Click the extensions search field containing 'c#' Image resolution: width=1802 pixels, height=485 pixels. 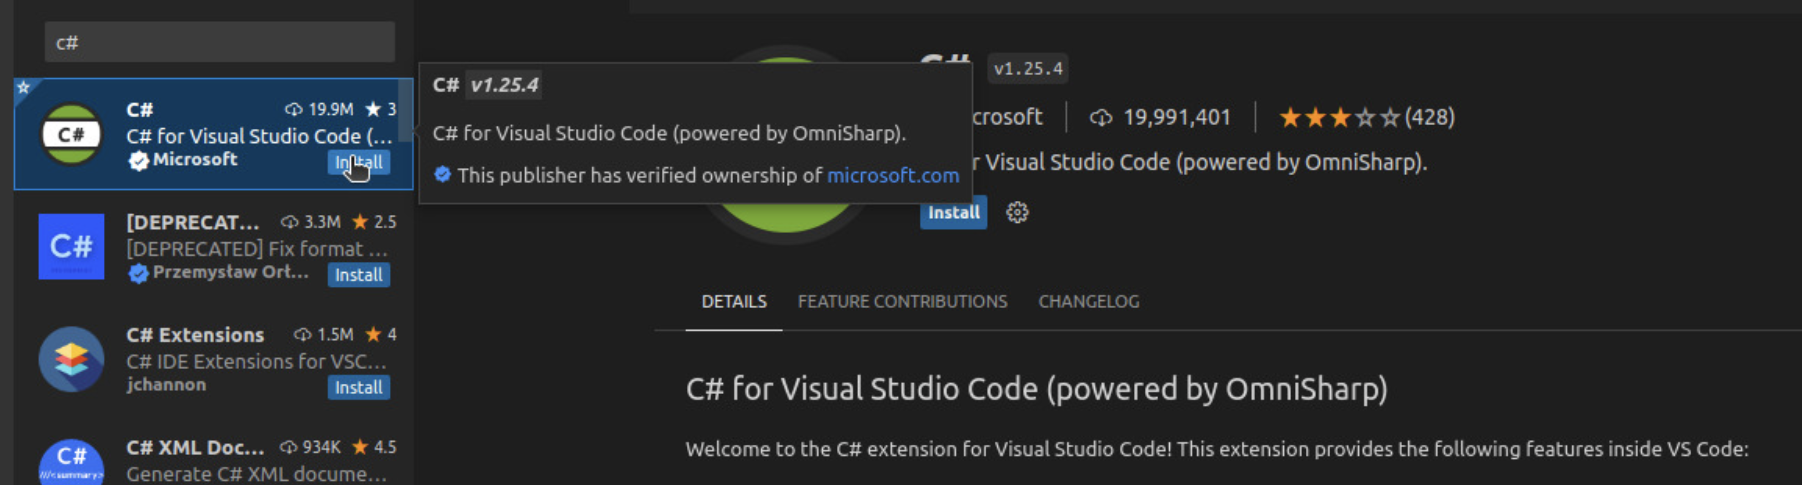click(219, 42)
